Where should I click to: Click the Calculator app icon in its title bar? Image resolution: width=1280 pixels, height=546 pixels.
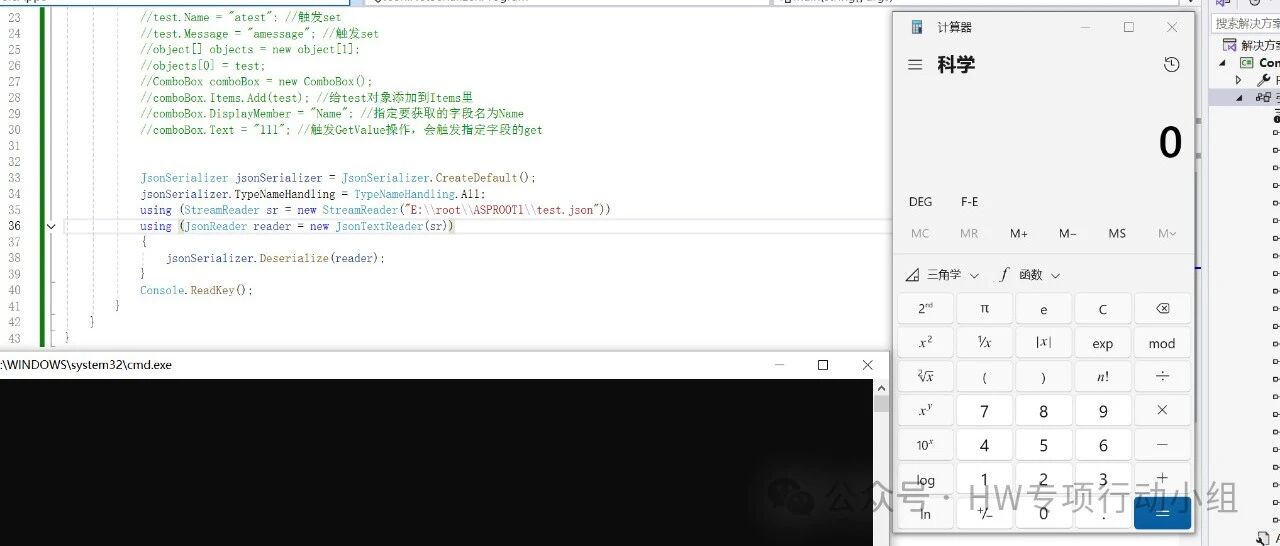(x=916, y=27)
